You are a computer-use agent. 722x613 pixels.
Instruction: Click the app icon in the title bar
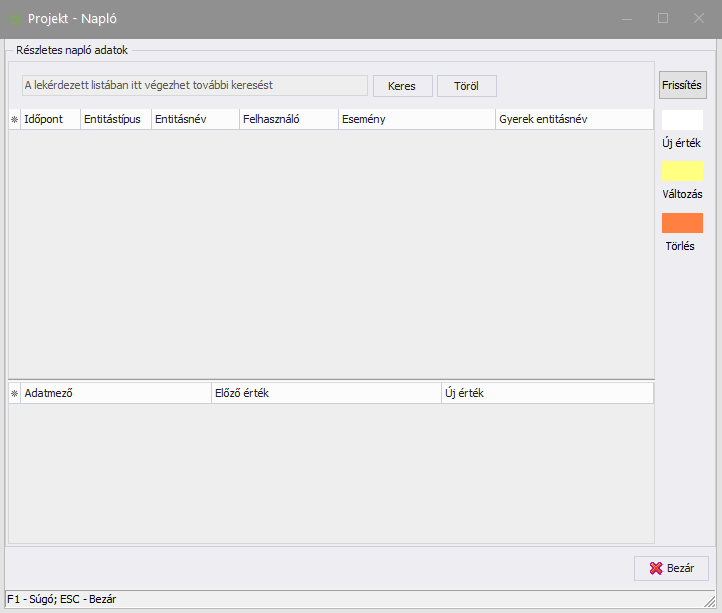point(15,19)
